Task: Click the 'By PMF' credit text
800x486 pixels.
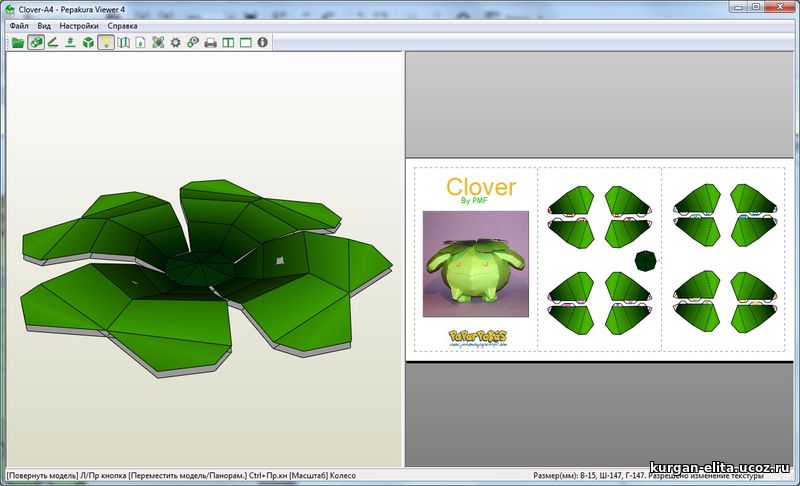Action: point(474,200)
